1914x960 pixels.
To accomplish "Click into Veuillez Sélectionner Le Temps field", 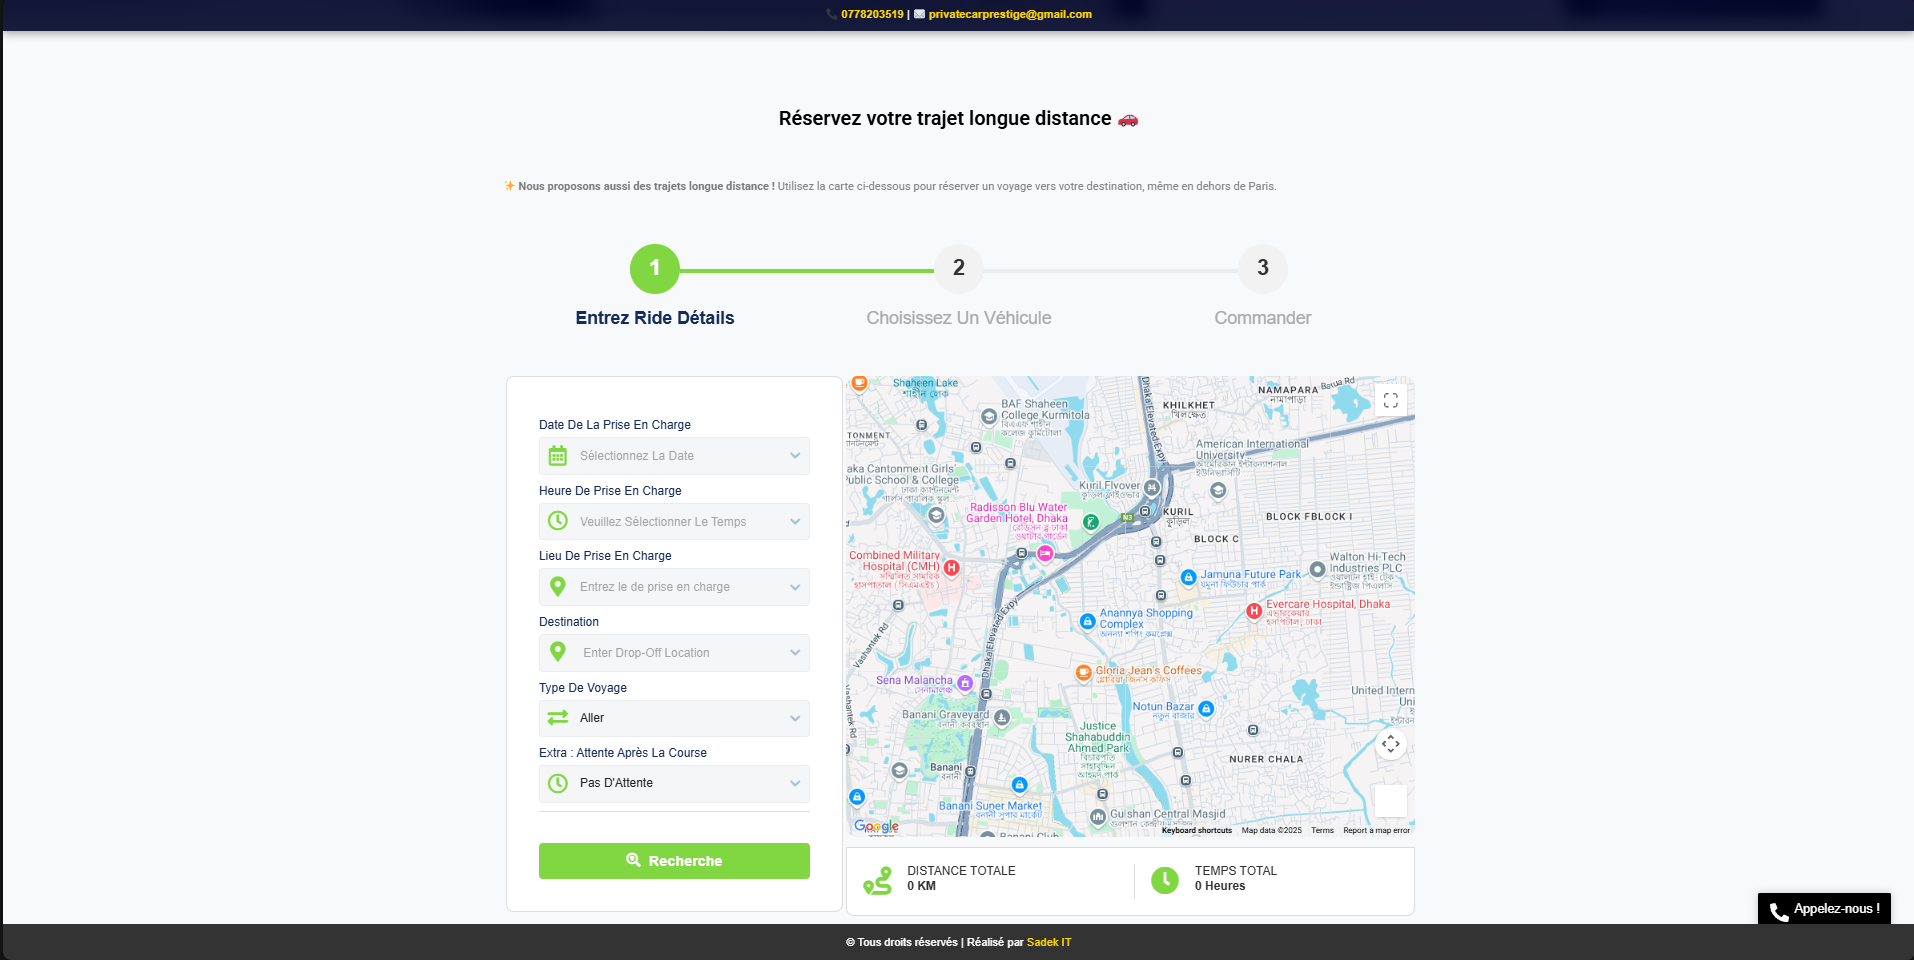I will [x=674, y=521].
